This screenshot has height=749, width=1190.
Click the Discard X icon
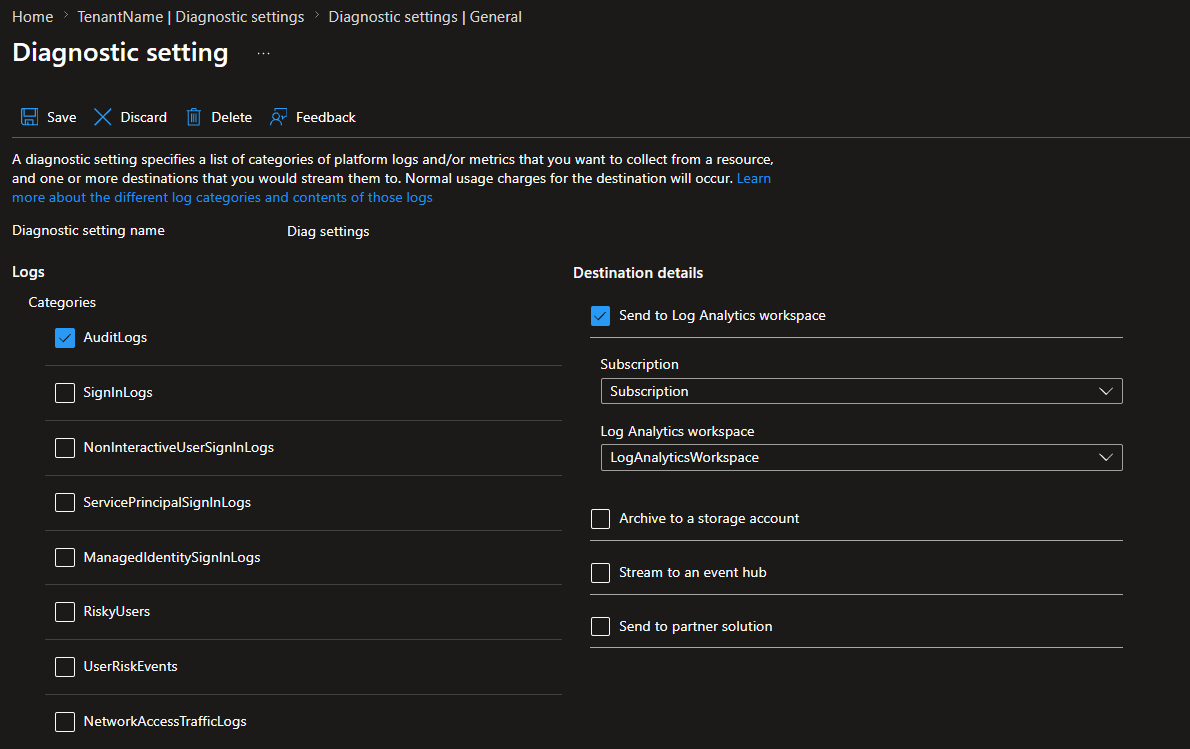click(x=102, y=117)
